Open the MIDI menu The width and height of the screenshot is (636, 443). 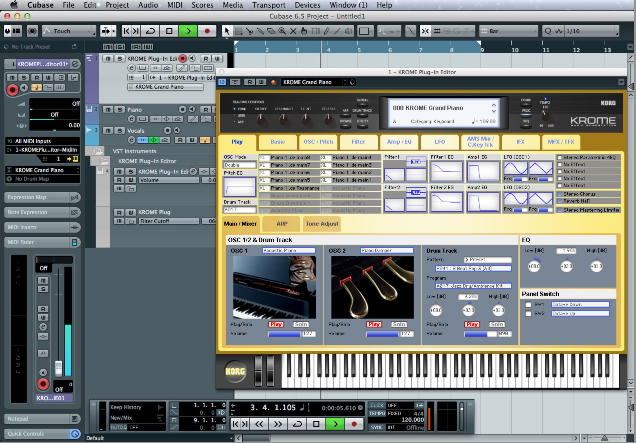coord(175,5)
